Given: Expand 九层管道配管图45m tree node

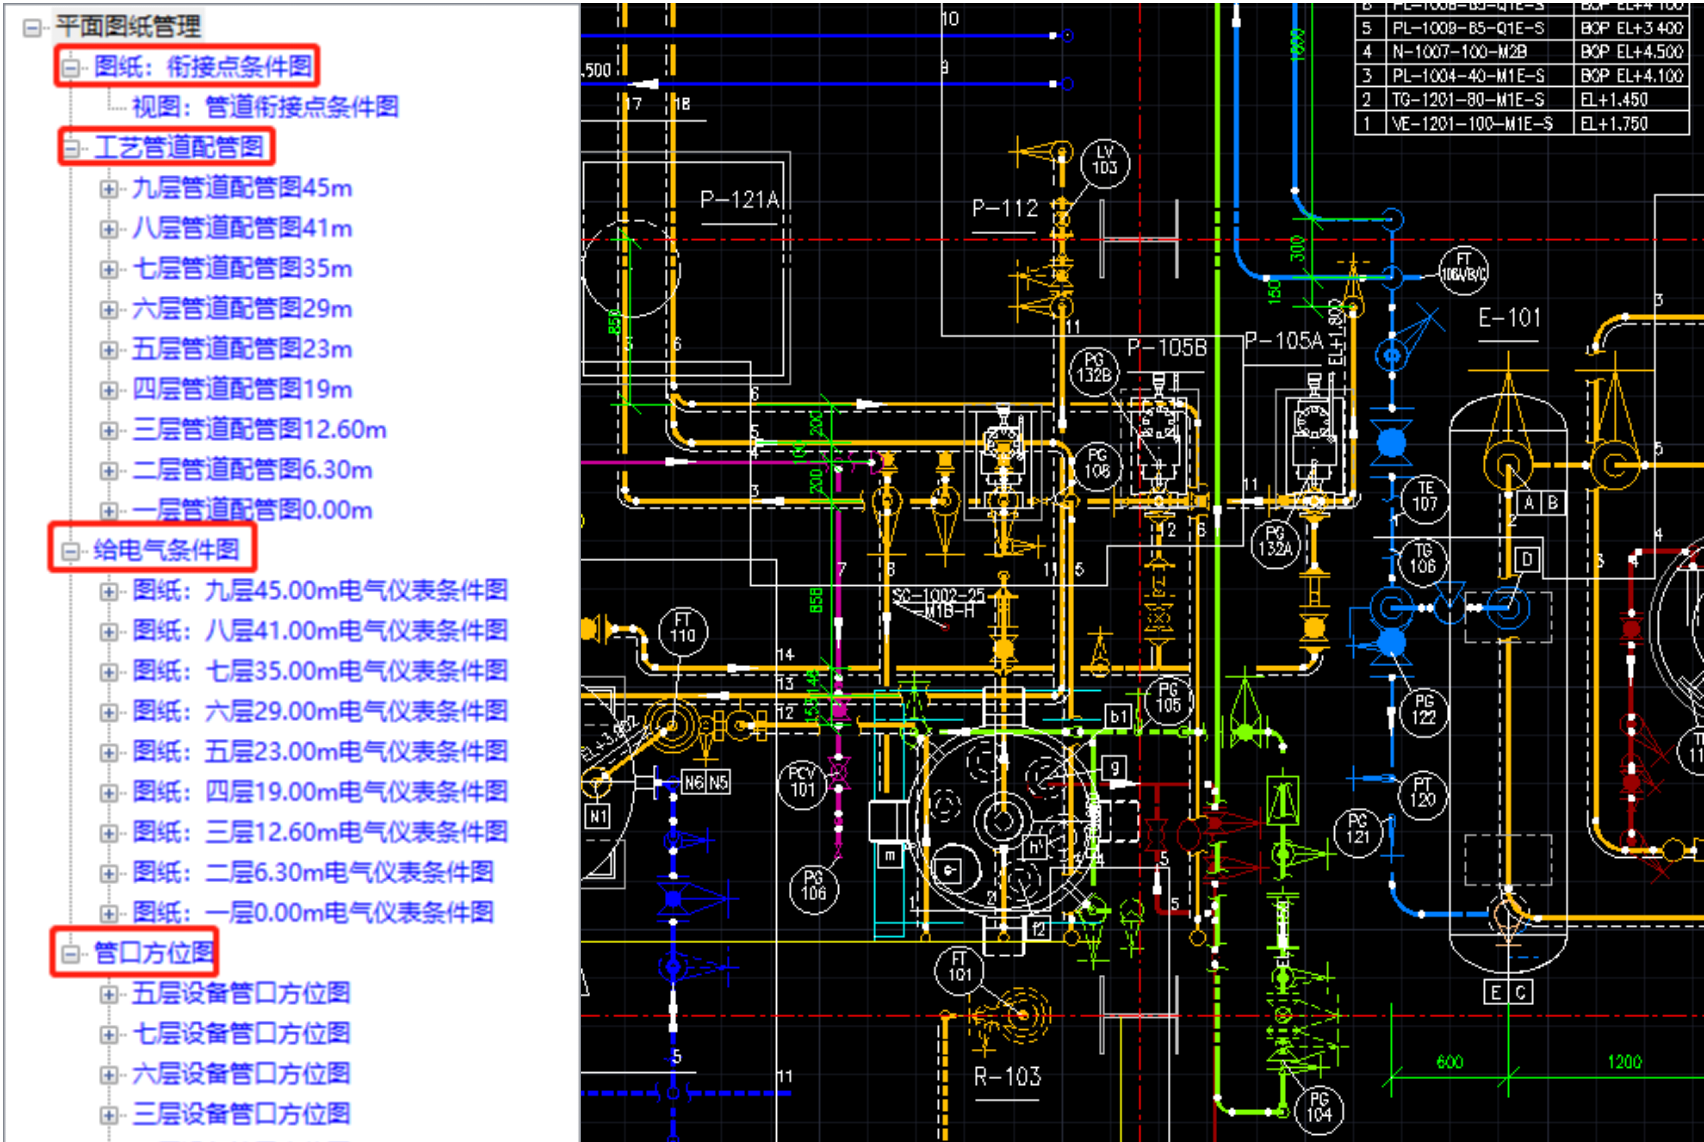Looking at the screenshot, I should click(x=108, y=189).
